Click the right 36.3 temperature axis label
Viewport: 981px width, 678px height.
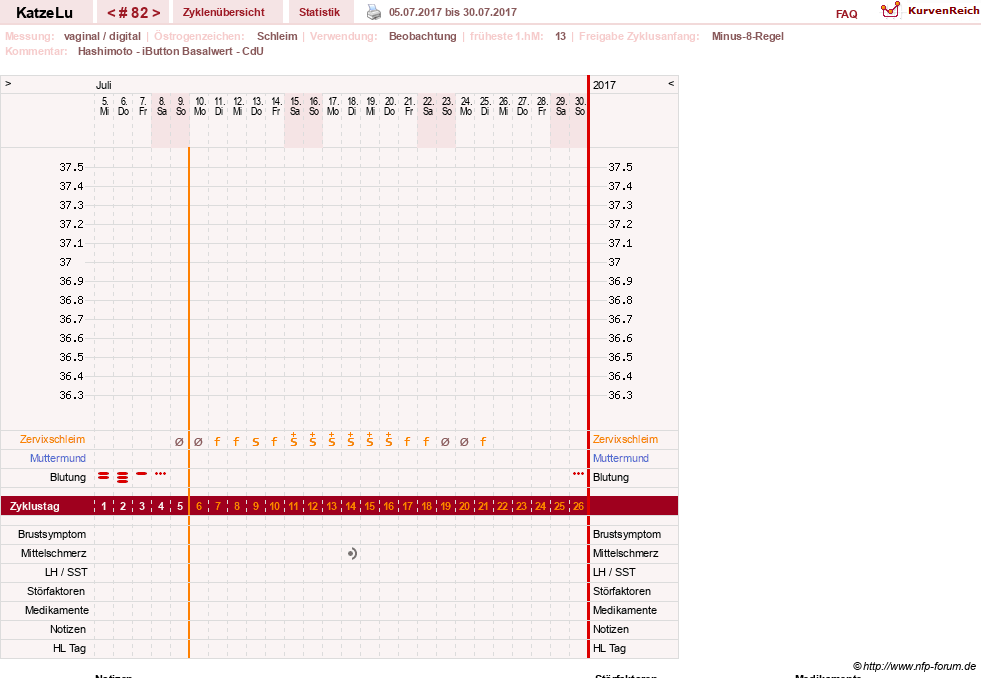tap(621, 395)
